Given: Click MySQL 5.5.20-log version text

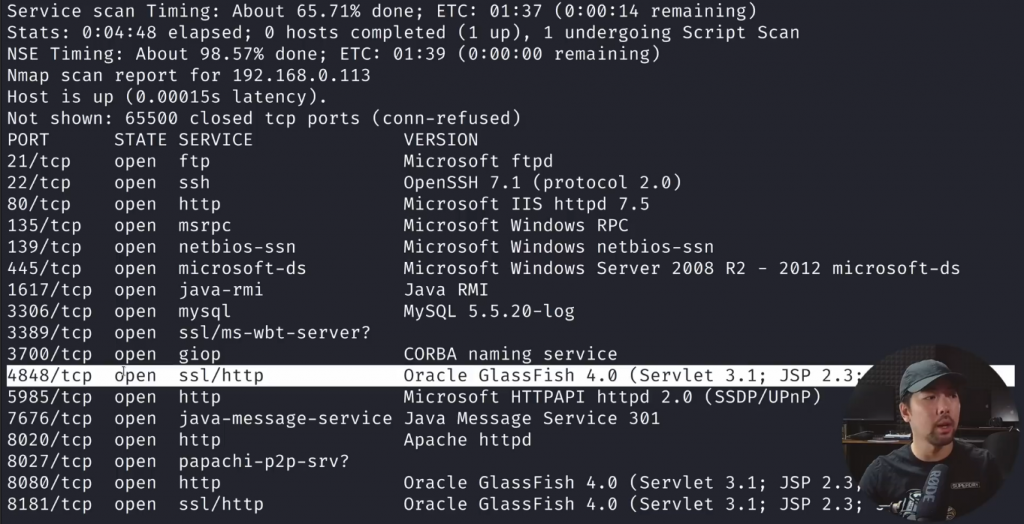Looking at the screenshot, I should pyautogui.click(x=489, y=311).
